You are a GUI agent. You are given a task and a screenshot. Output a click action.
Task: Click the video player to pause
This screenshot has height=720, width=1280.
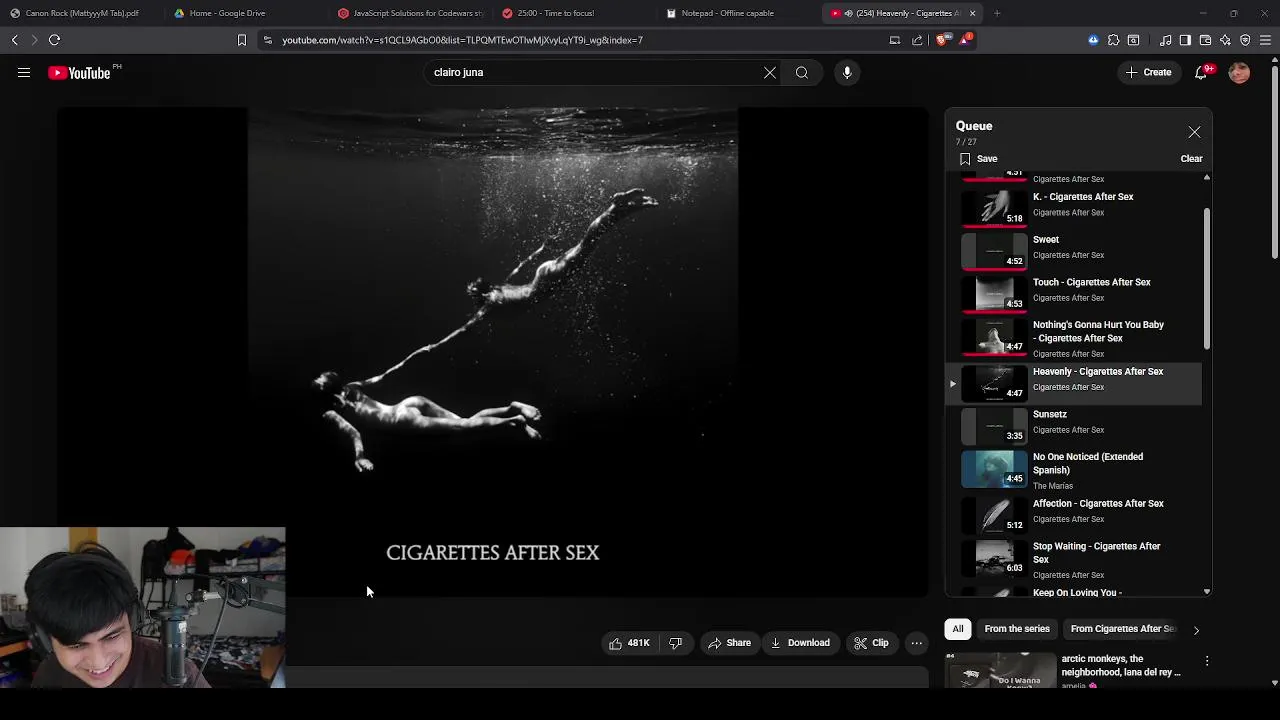[x=492, y=352]
